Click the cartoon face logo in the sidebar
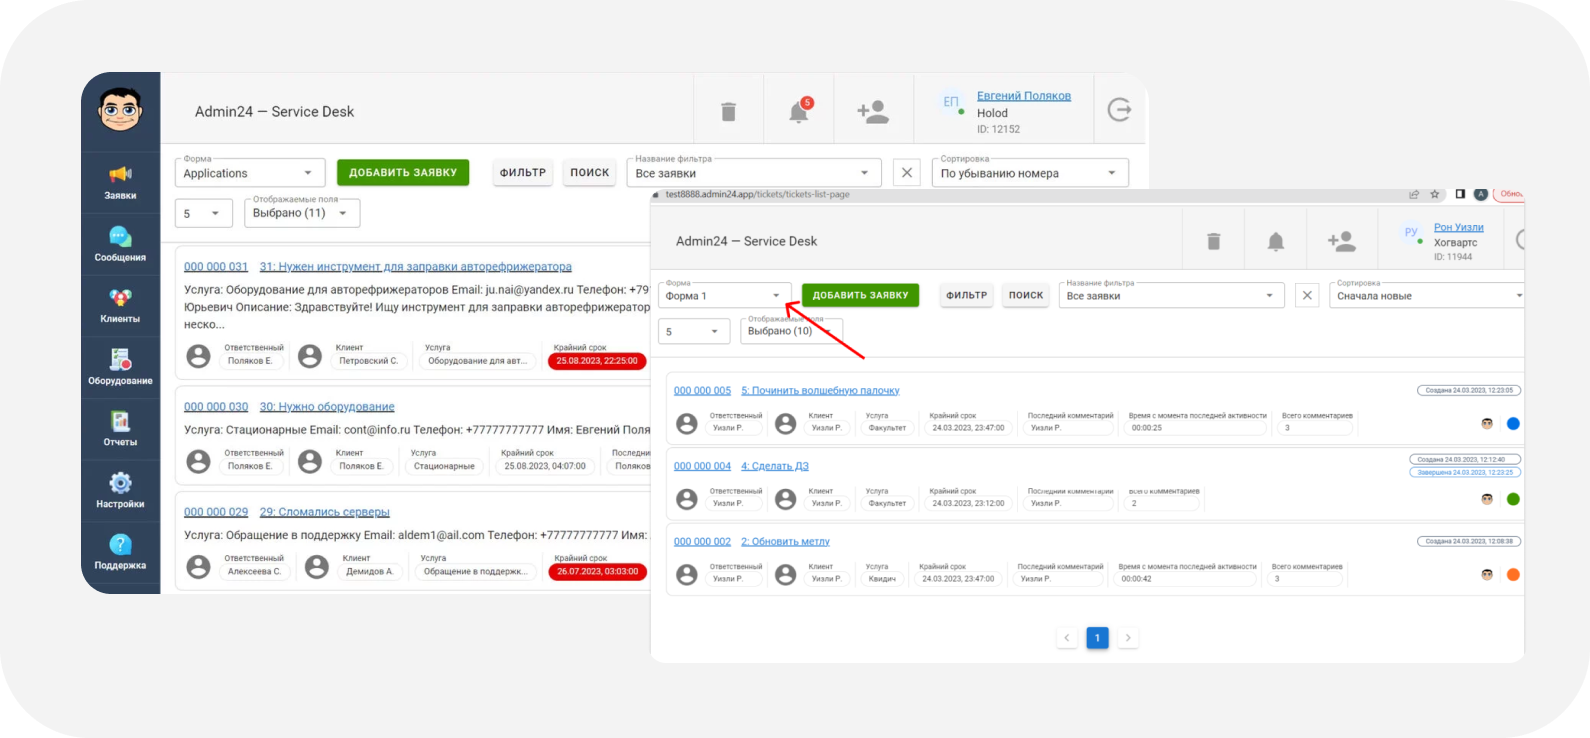Screen dimensions: 1590x738 120,109
